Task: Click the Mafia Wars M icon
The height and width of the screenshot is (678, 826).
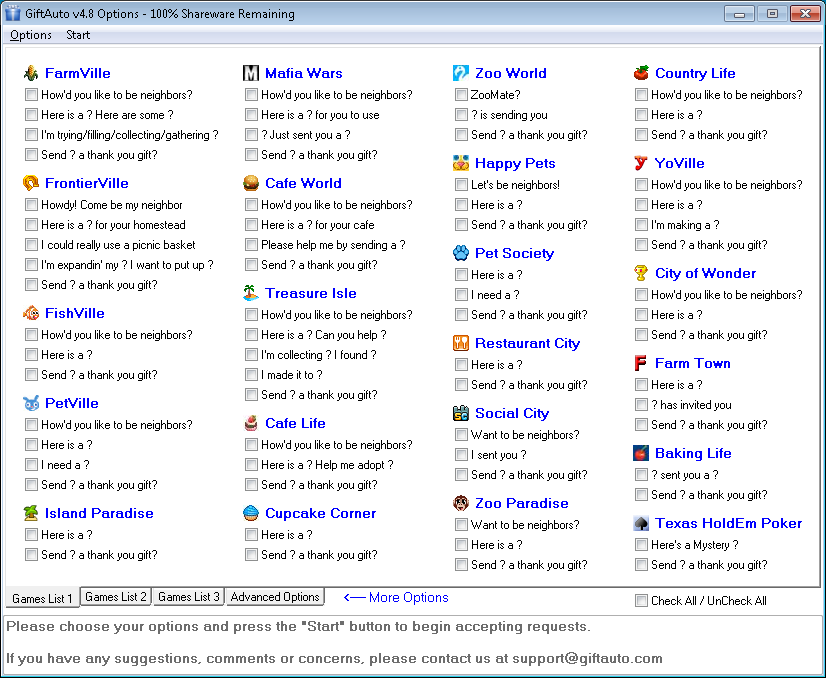Action: coord(251,73)
